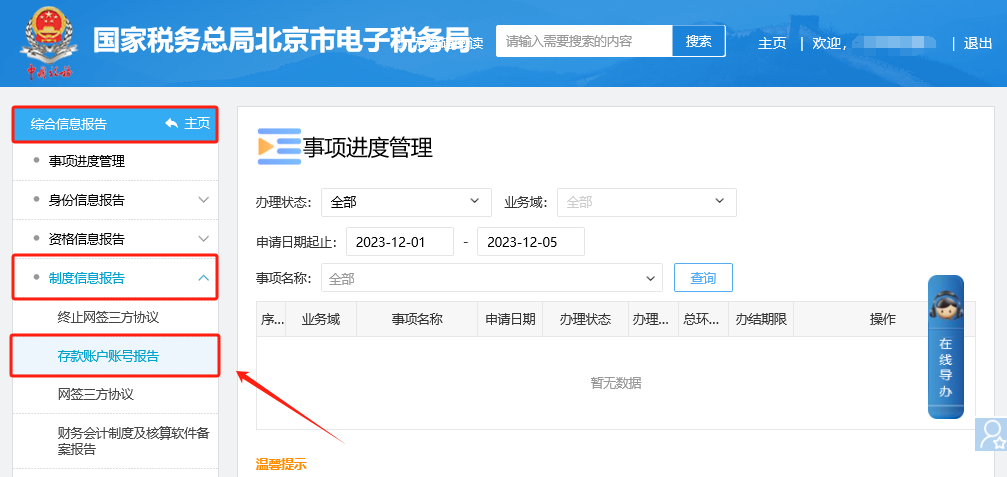Open 网签三方协议 menu item
The height and width of the screenshot is (477, 1007).
click(95, 395)
